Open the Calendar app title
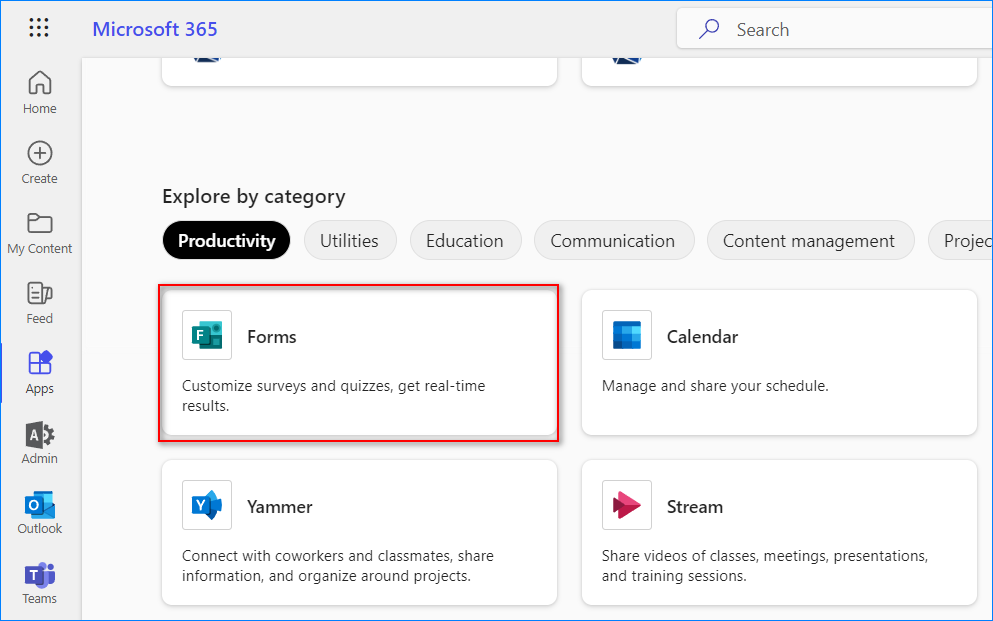Viewport: 993px width, 621px height. tap(702, 337)
